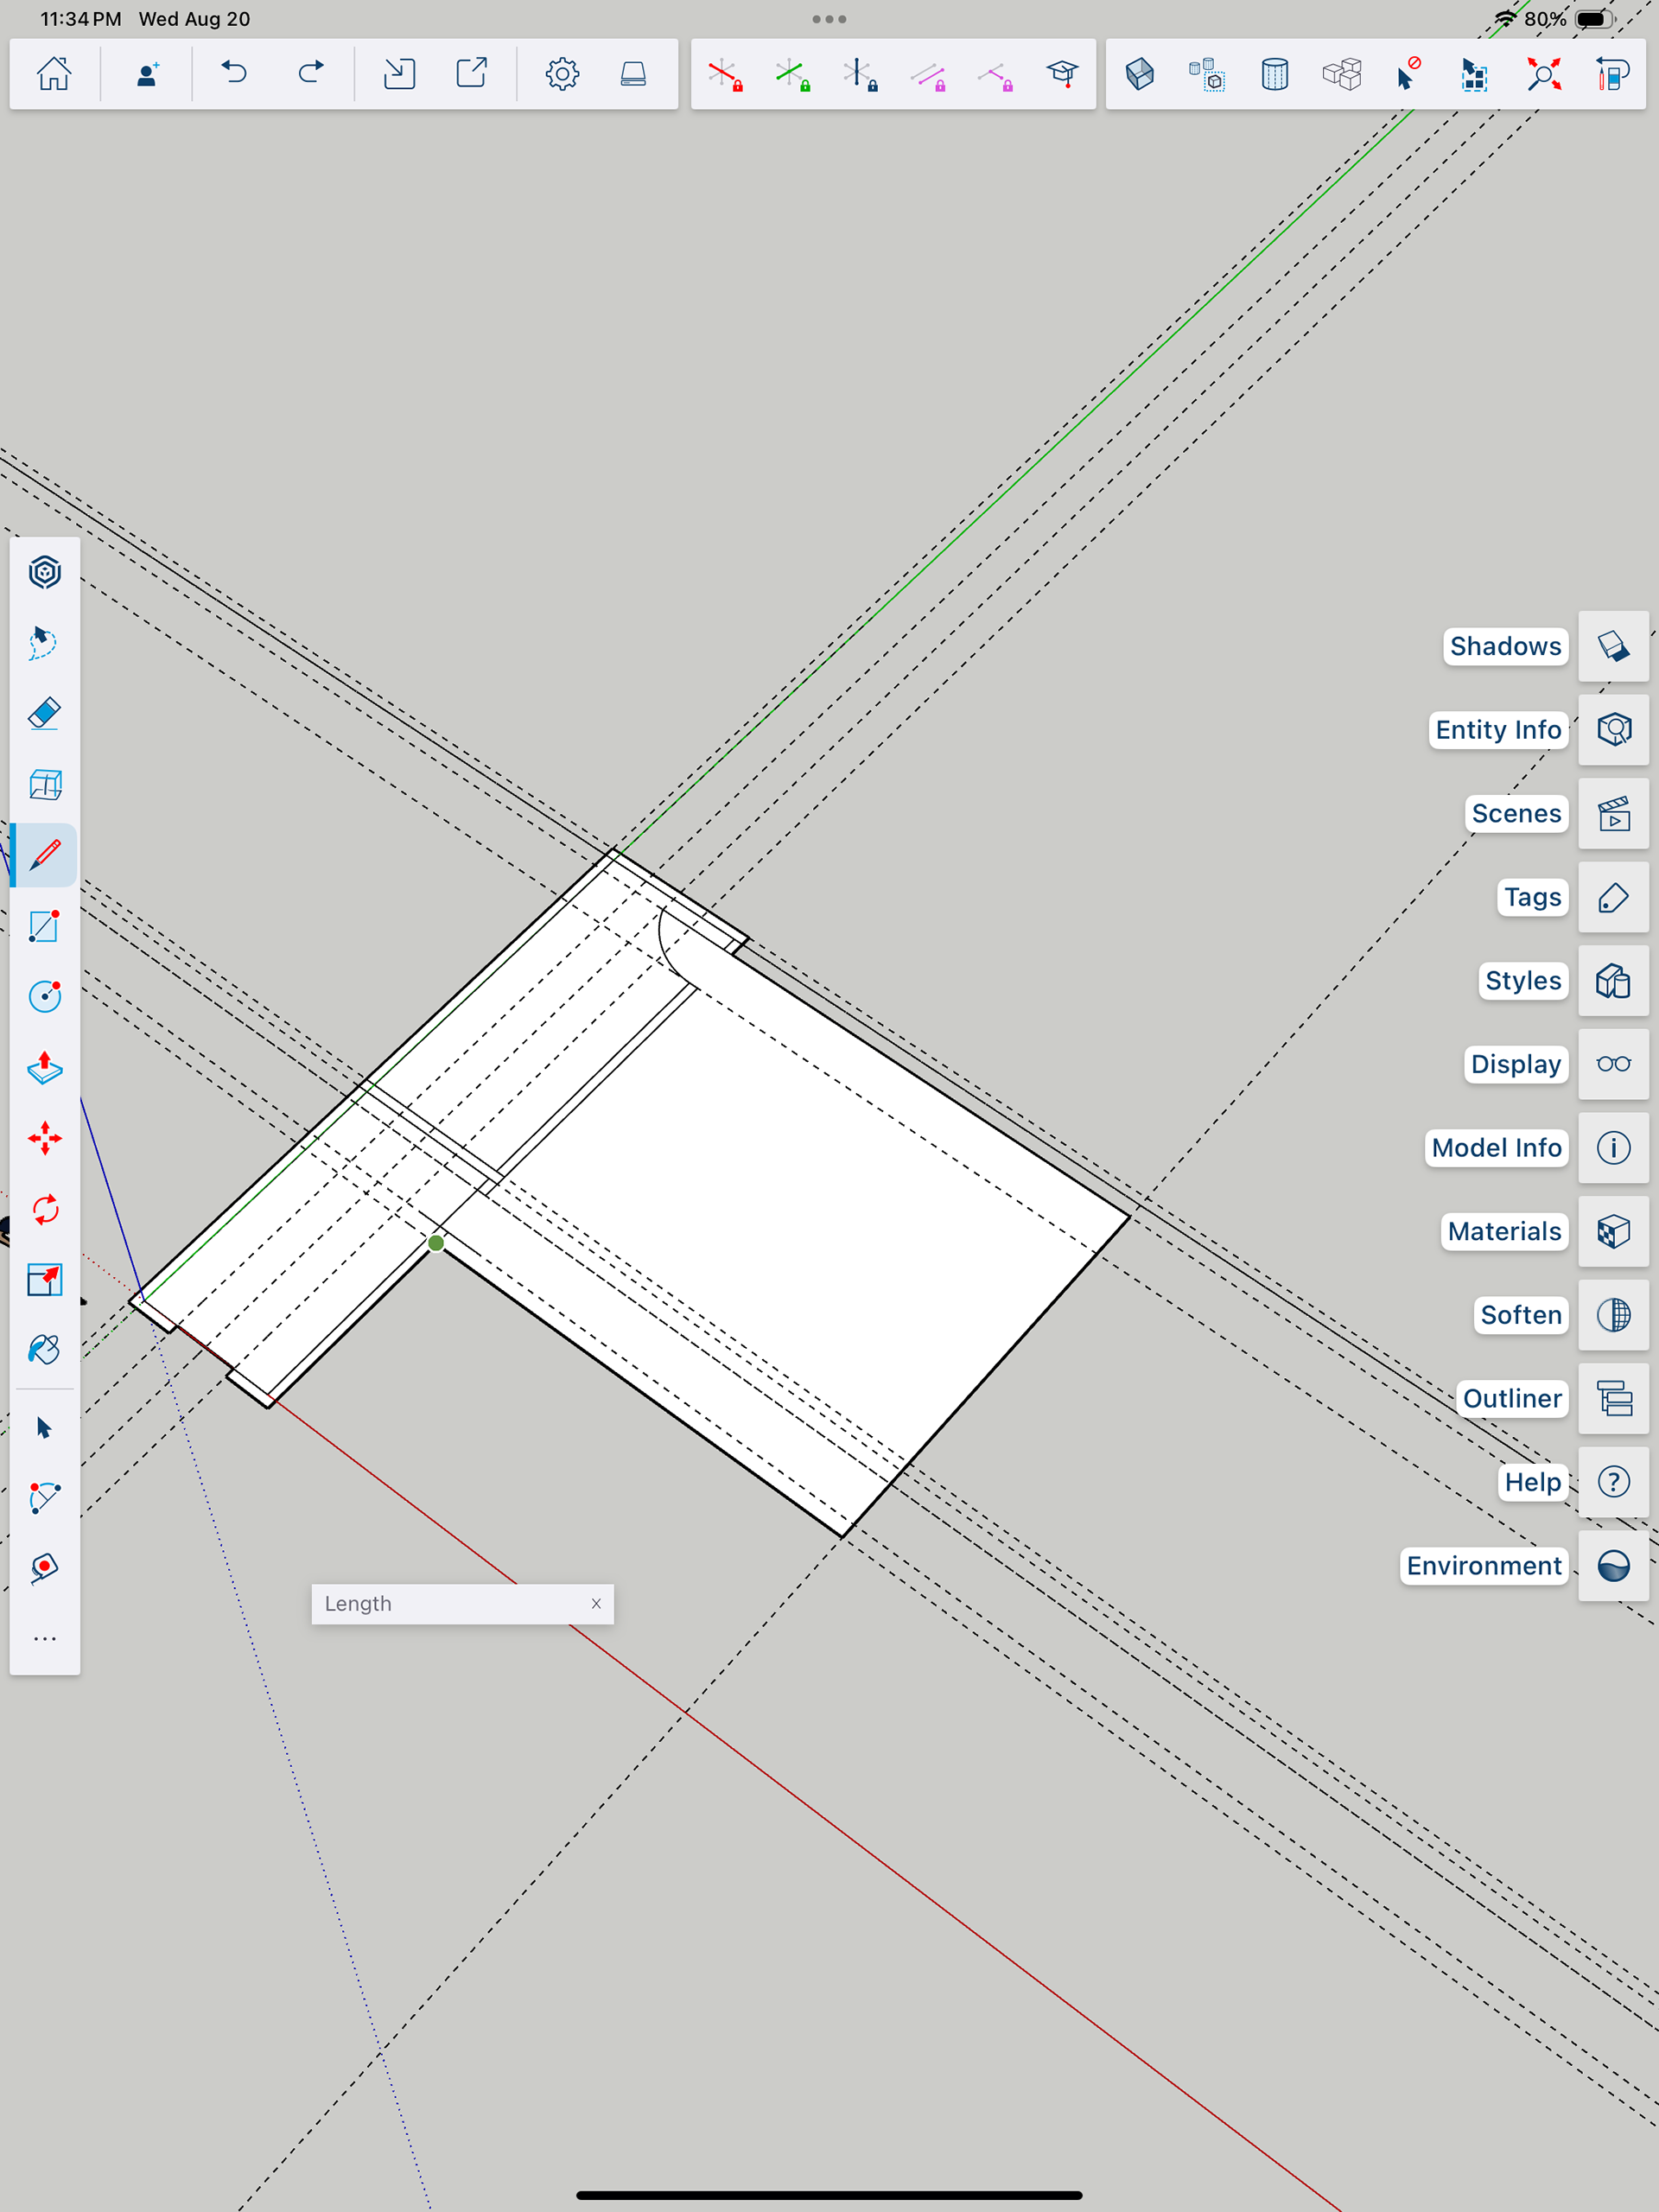1659x2212 pixels.
Task: Select the Eraser tool
Action: (x=44, y=714)
